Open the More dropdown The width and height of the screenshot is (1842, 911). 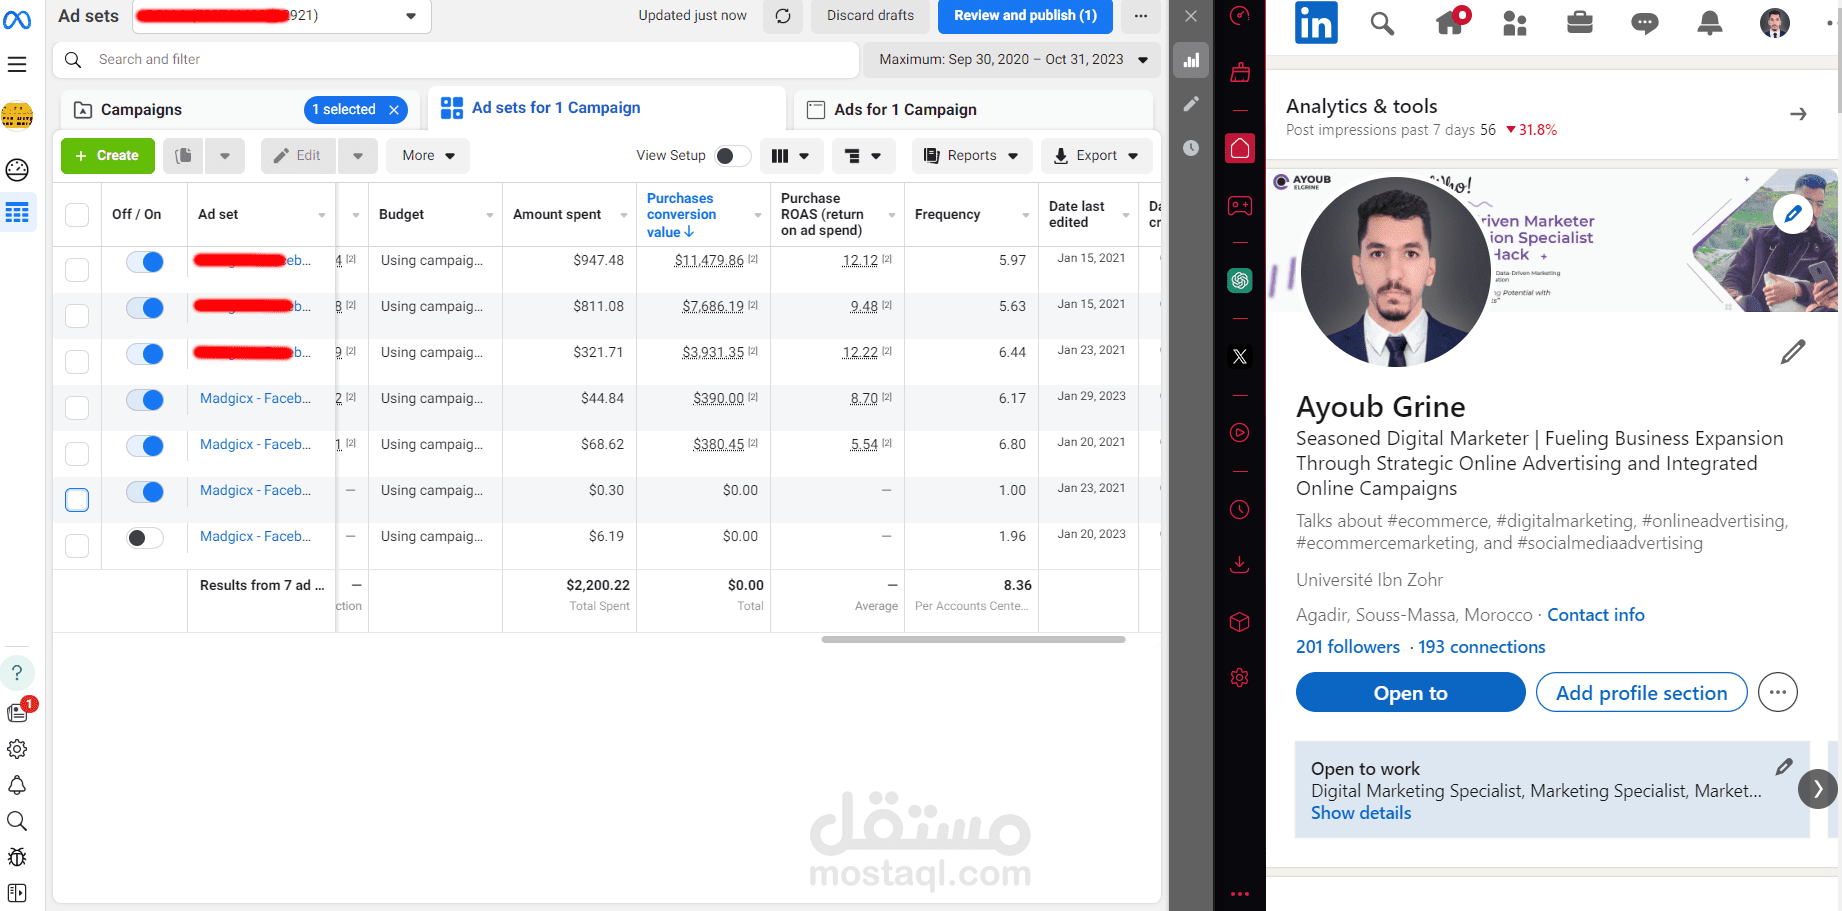click(x=428, y=155)
